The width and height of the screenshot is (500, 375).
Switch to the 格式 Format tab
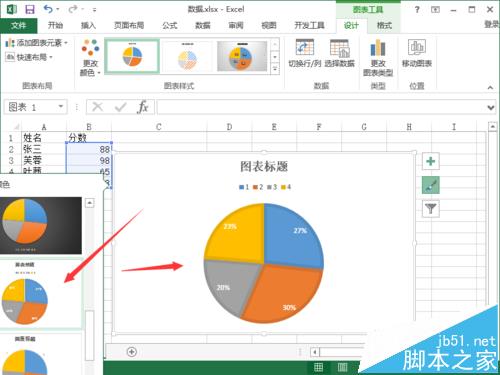[x=384, y=25]
